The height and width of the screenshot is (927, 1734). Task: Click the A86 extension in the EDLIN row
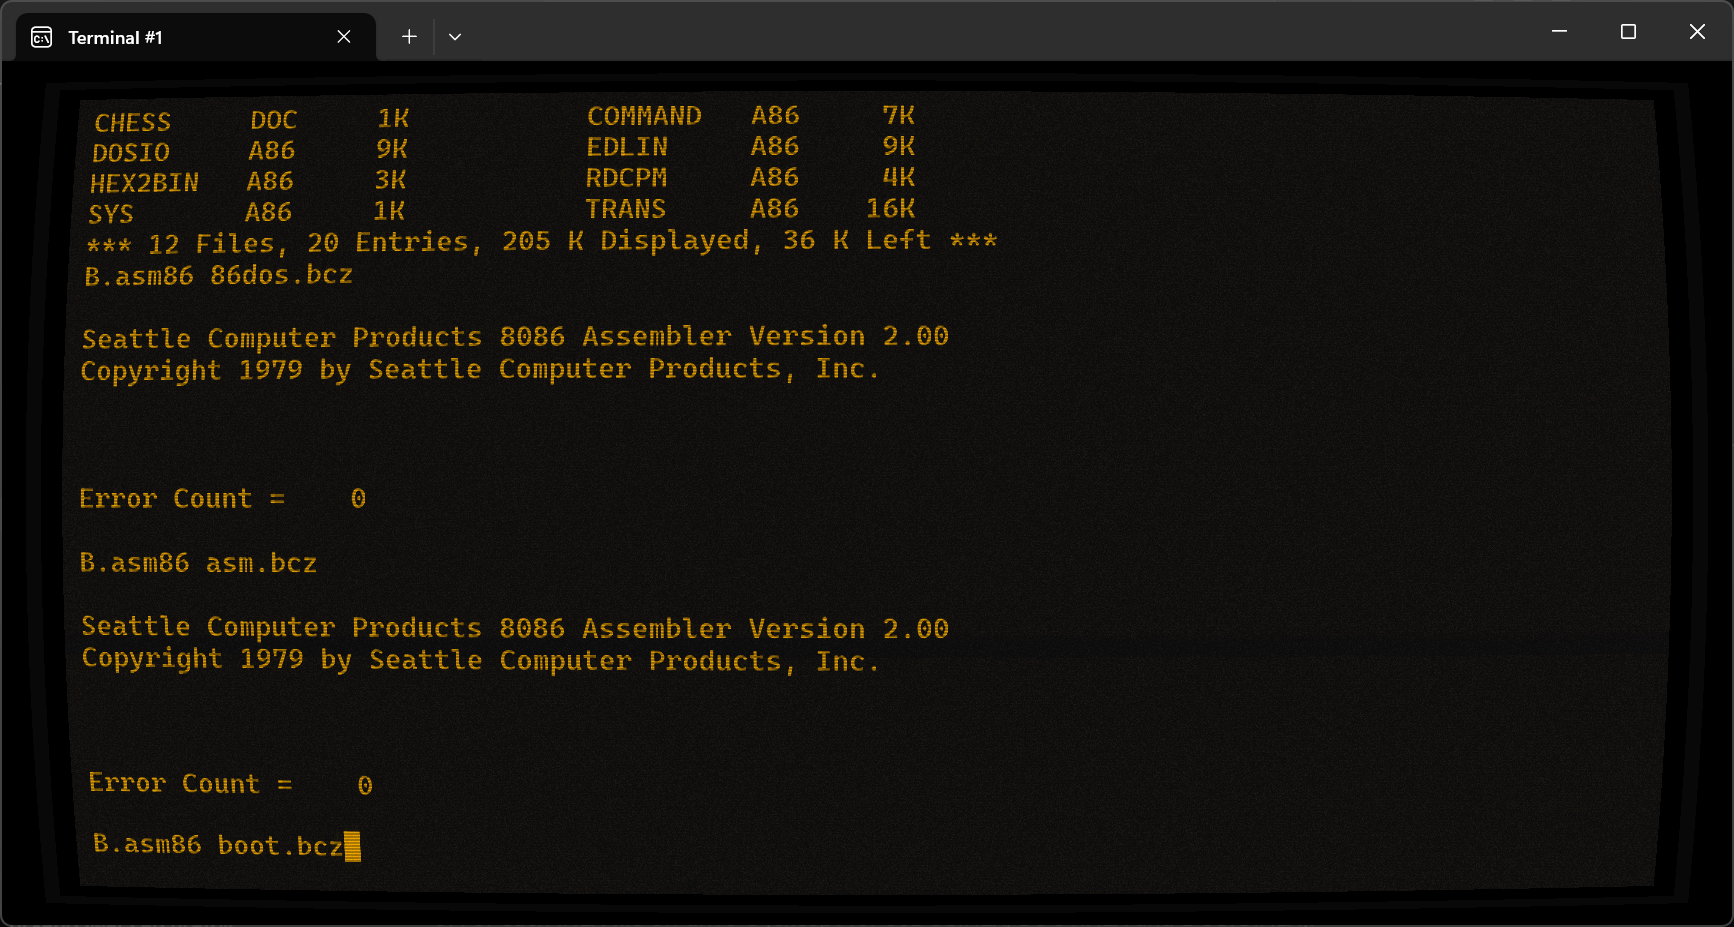(x=775, y=146)
